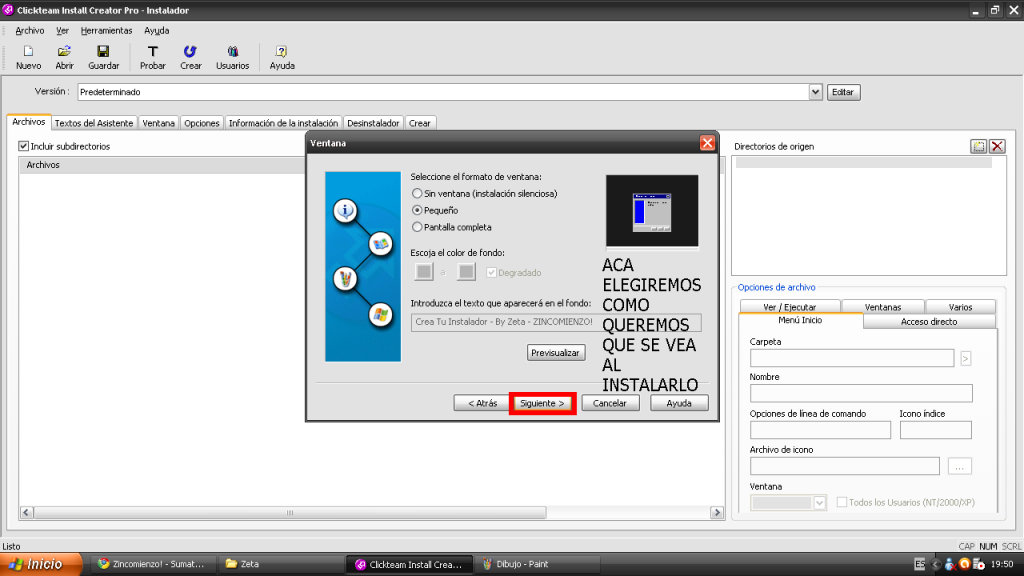Viewport: 1024px width, 576px height.
Task: Click the arrow button beside Carpeta field
Action: [x=965, y=358]
